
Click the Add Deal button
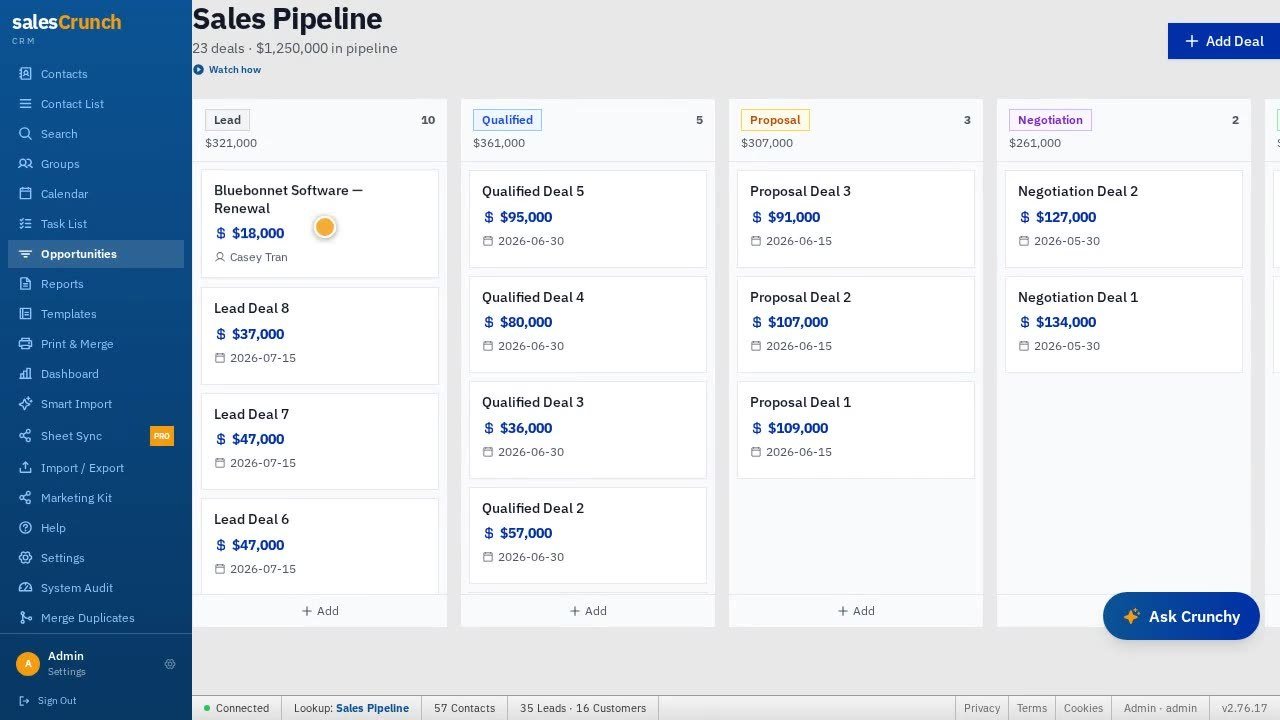pos(1224,41)
